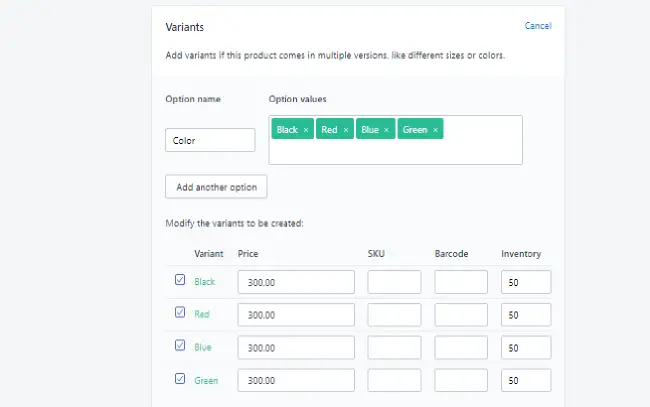Click the Price column header
The image size is (650, 407).
point(248,254)
